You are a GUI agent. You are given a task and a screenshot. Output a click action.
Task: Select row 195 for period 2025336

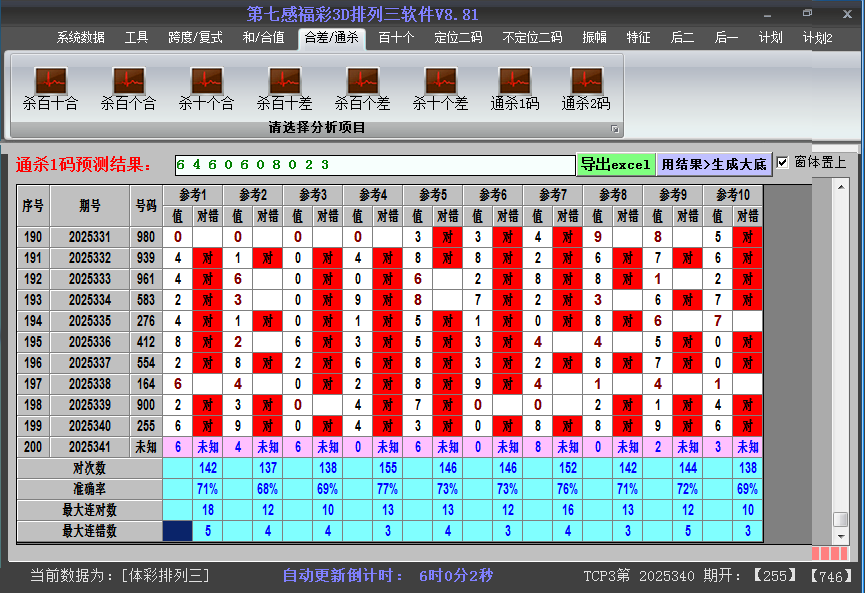click(90, 342)
